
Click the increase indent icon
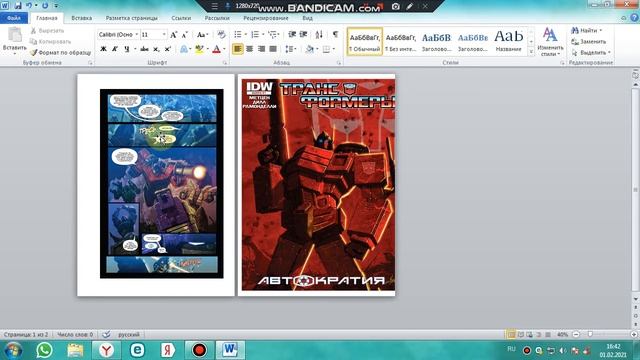pyautogui.click(x=303, y=35)
